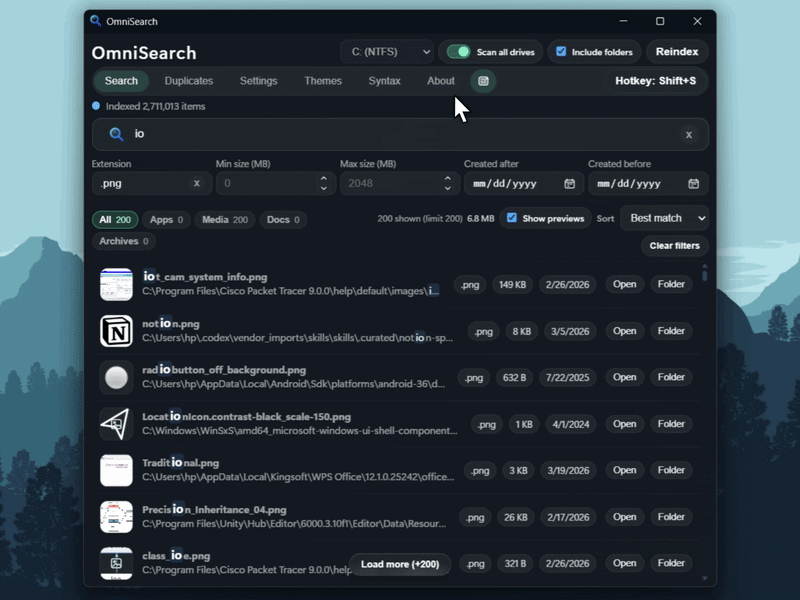Click the results list scrollbar thumb

click(x=705, y=276)
